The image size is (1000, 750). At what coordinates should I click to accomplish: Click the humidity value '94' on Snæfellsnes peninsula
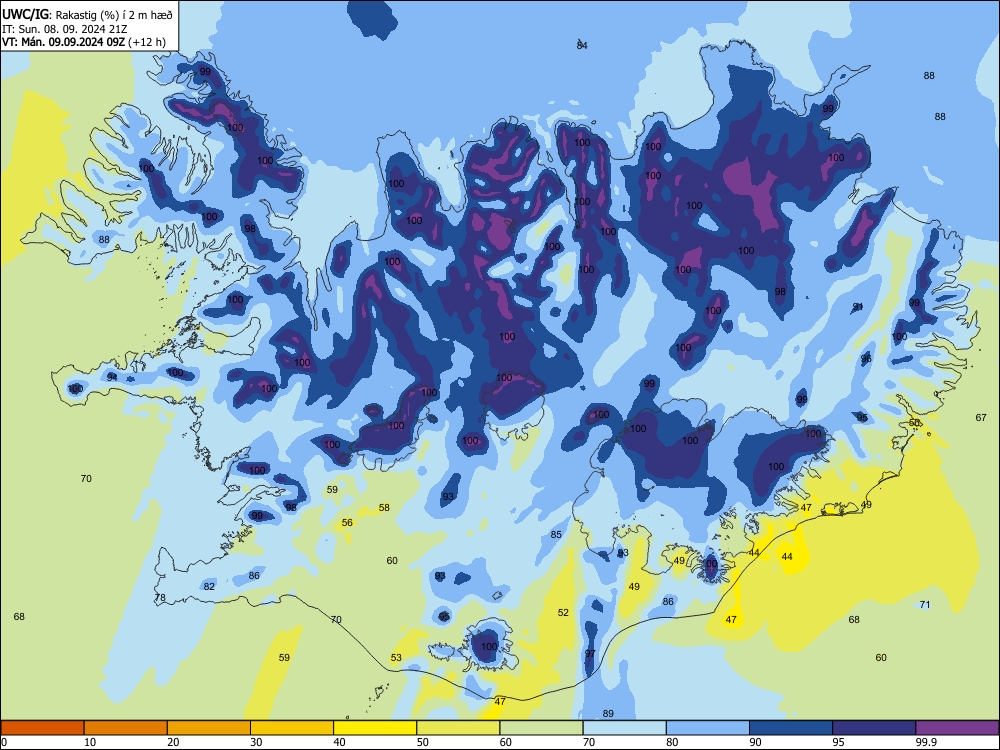112,378
